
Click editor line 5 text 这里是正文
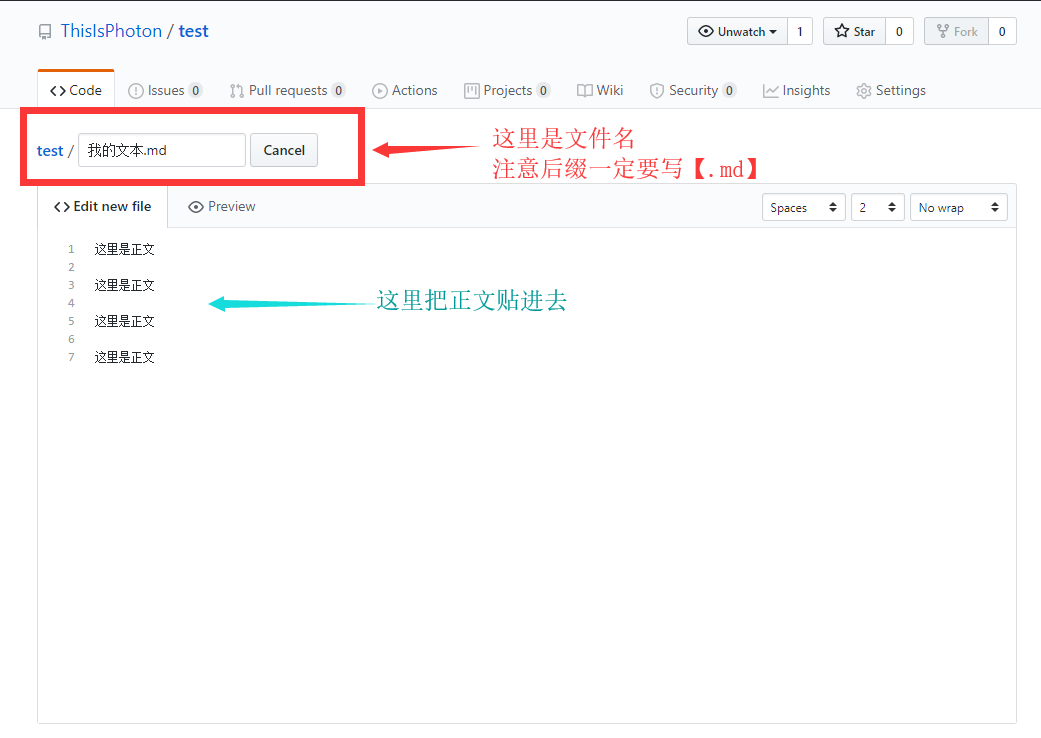coord(124,321)
